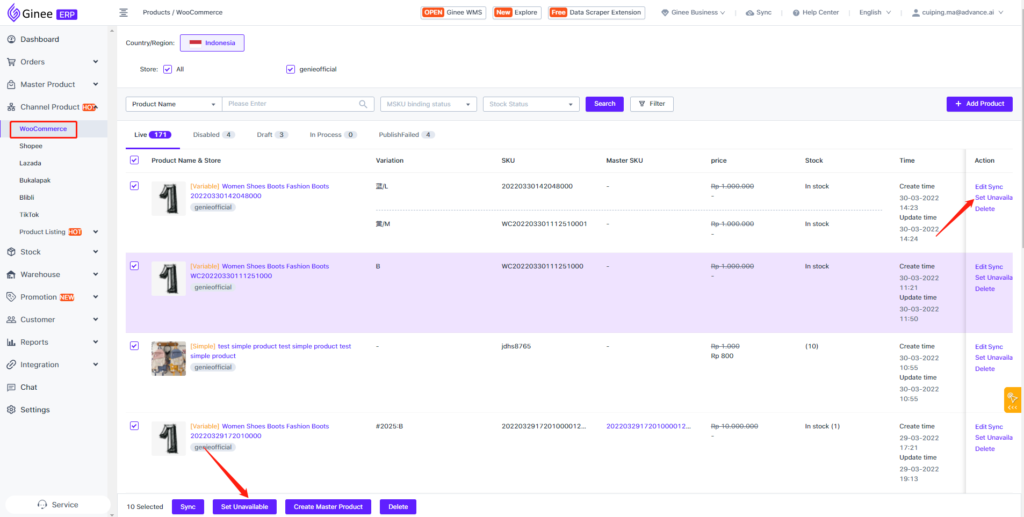Open the Help Center

point(816,12)
